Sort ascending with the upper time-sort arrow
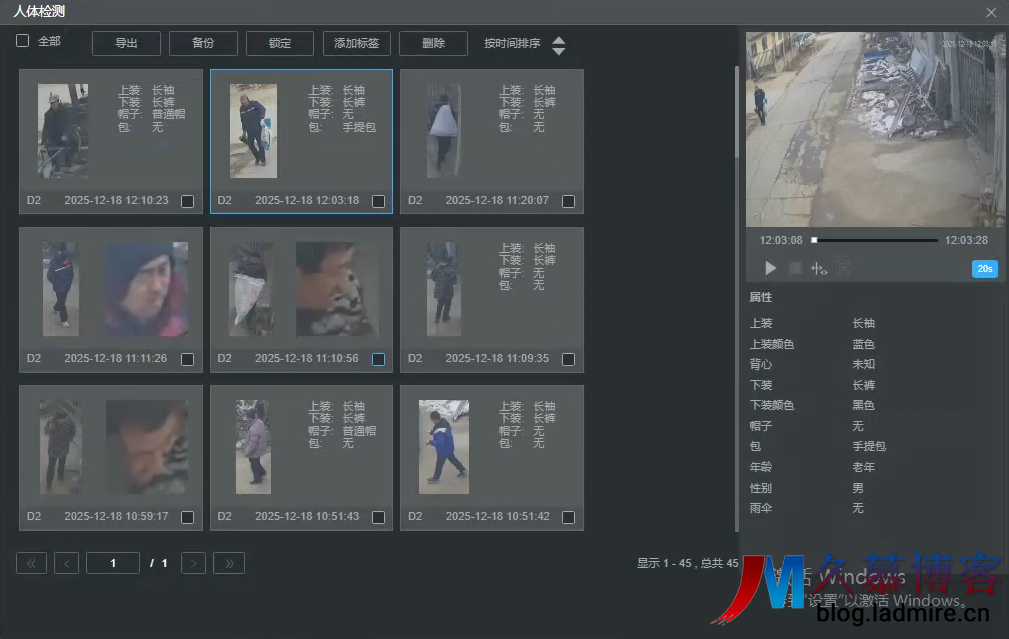Viewport: 1009px width, 639px height. (x=559, y=39)
